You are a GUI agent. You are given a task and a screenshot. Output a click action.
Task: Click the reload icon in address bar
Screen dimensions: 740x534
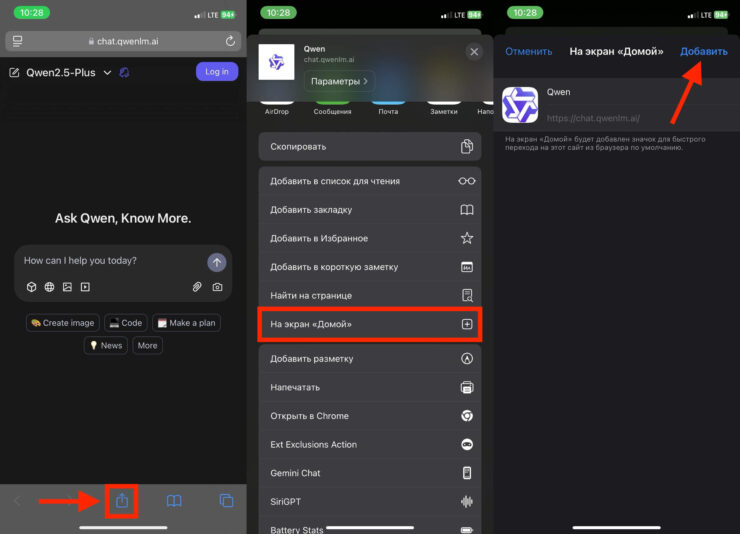pos(231,41)
